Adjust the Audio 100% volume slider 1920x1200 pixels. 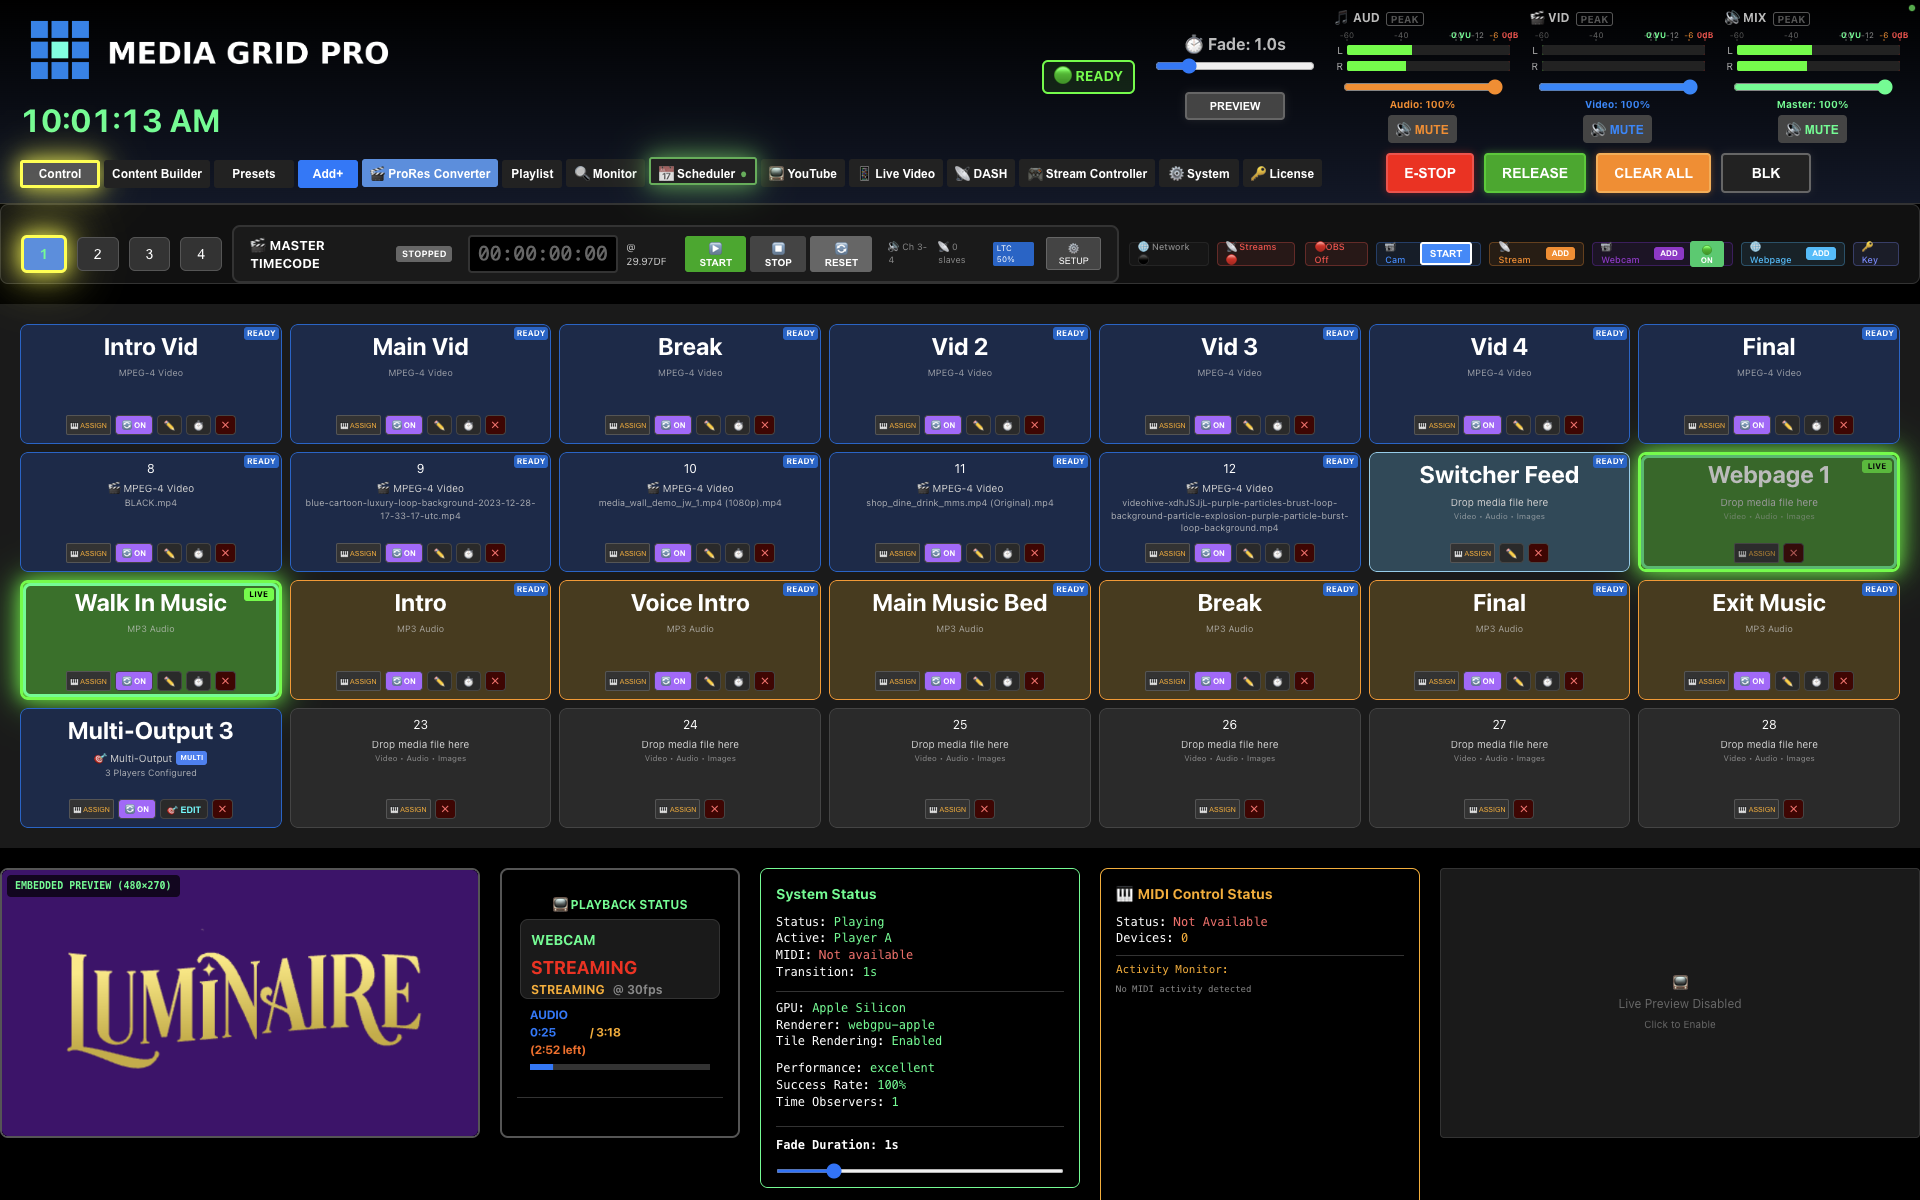(x=1422, y=87)
